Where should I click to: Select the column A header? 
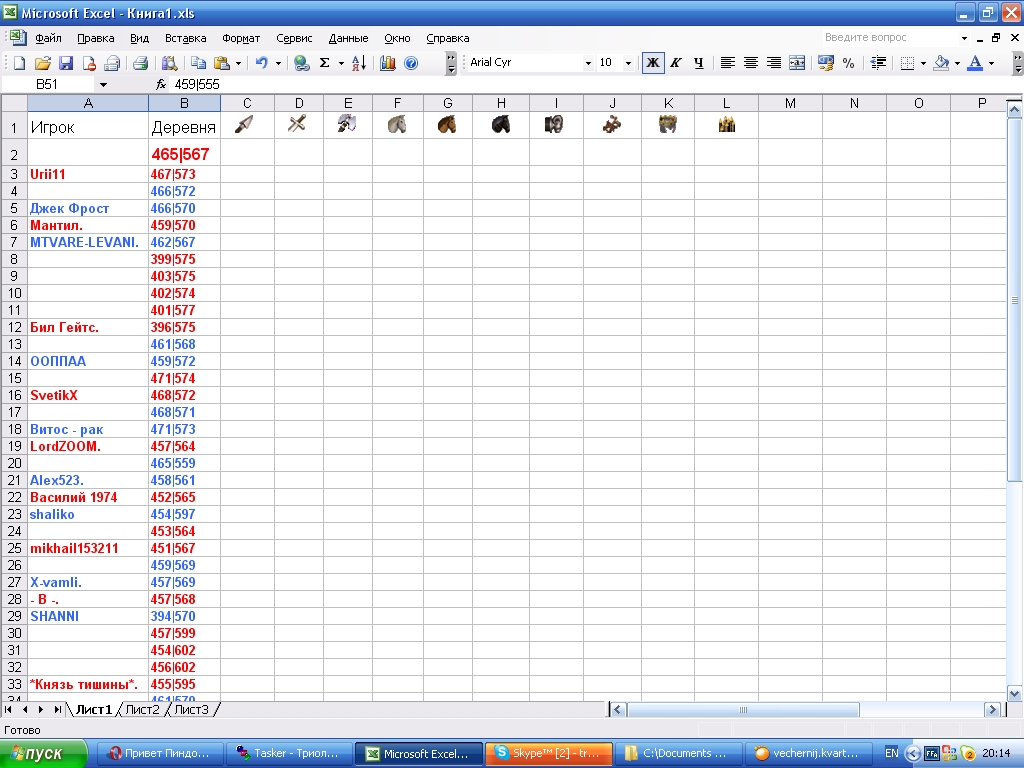pyautogui.click(x=88, y=103)
